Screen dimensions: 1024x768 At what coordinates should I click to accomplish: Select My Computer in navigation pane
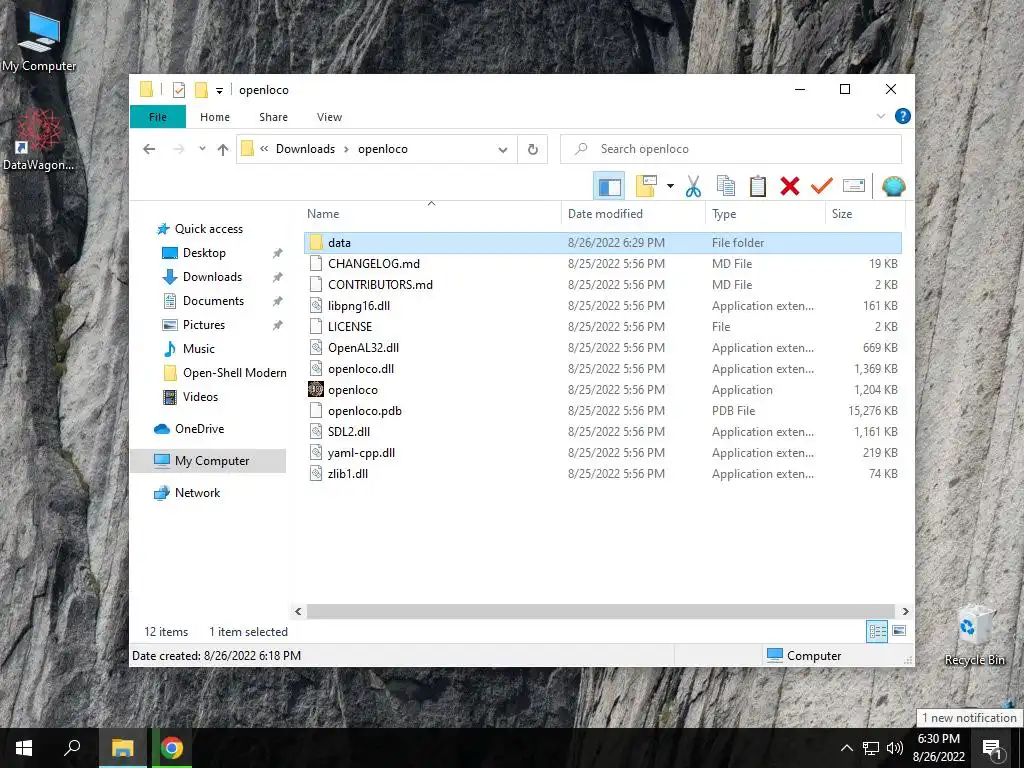point(208,461)
